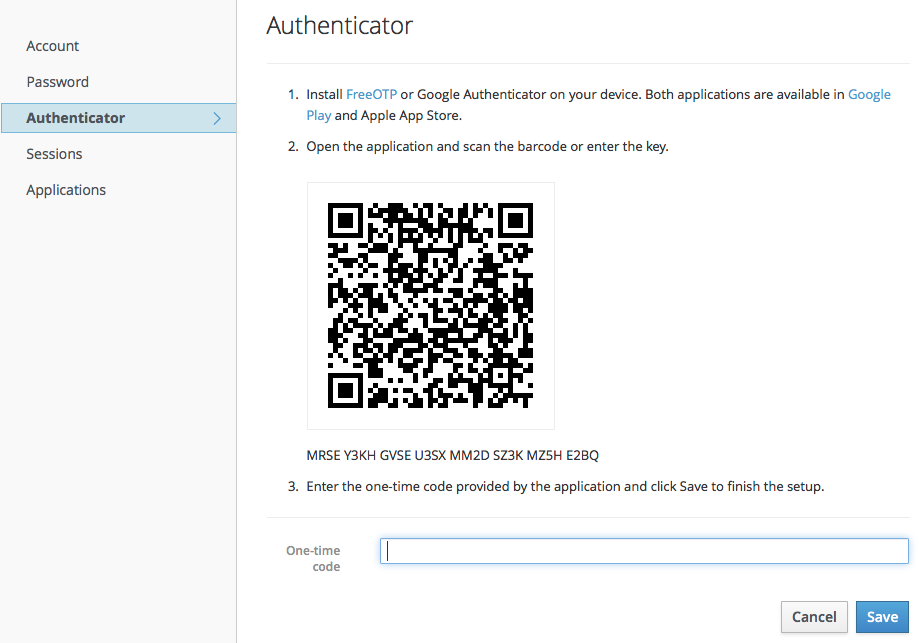Click the Authenticator page heading

click(339, 26)
